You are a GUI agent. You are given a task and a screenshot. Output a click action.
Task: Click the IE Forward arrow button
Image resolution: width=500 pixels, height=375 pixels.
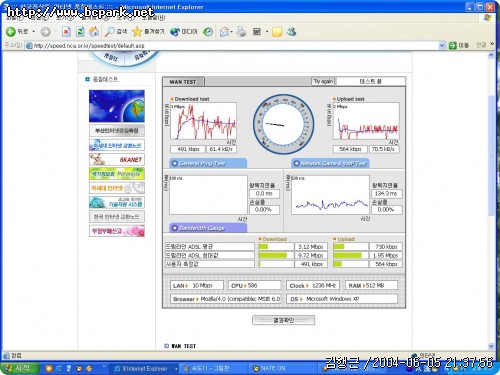(45, 32)
